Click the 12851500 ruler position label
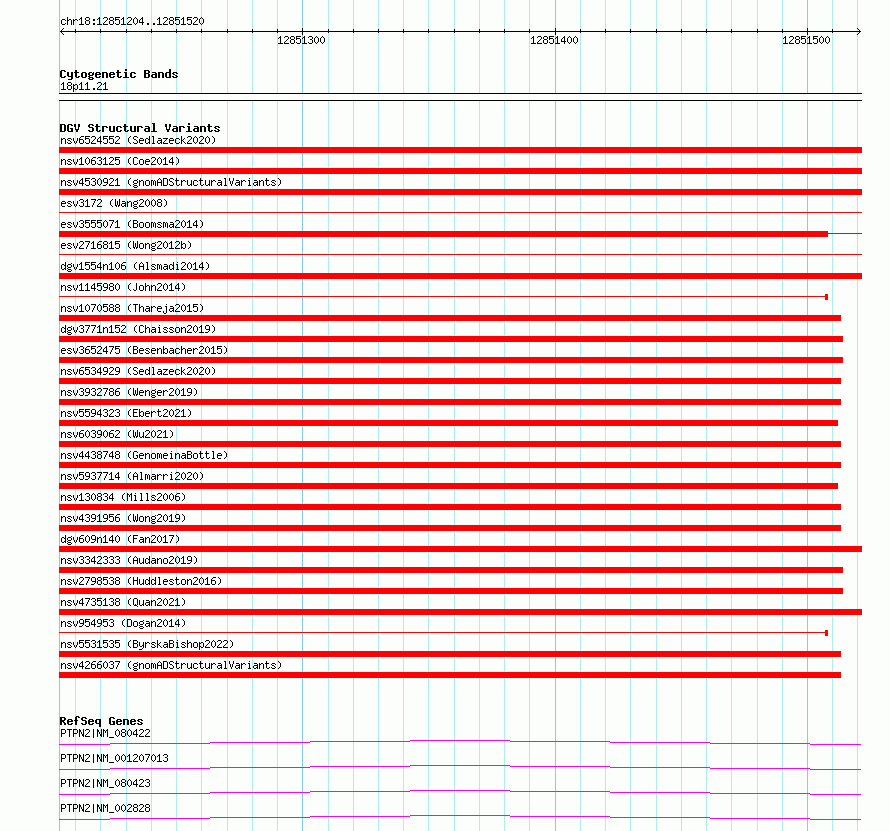Viewport: 890px width, 831px height. coord(806,40)
